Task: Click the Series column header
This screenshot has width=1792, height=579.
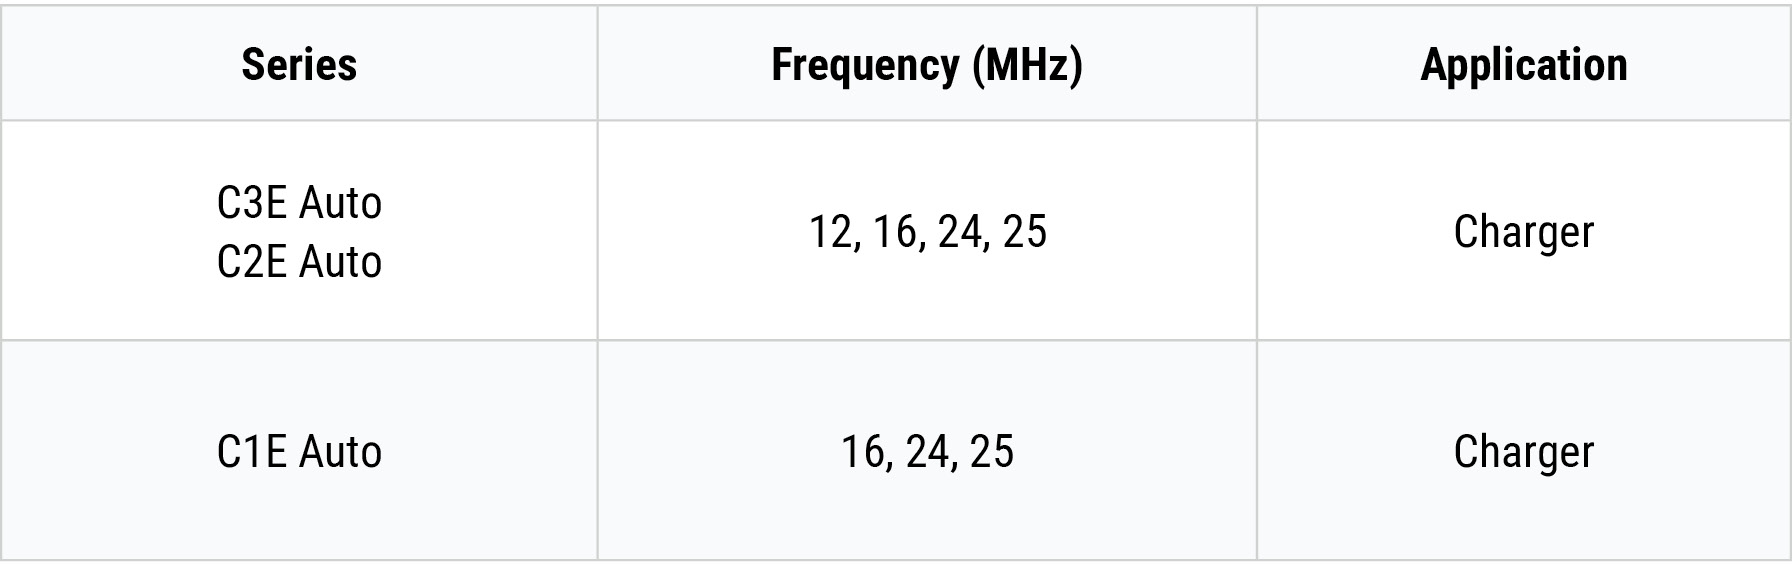Action: [299, 65]
